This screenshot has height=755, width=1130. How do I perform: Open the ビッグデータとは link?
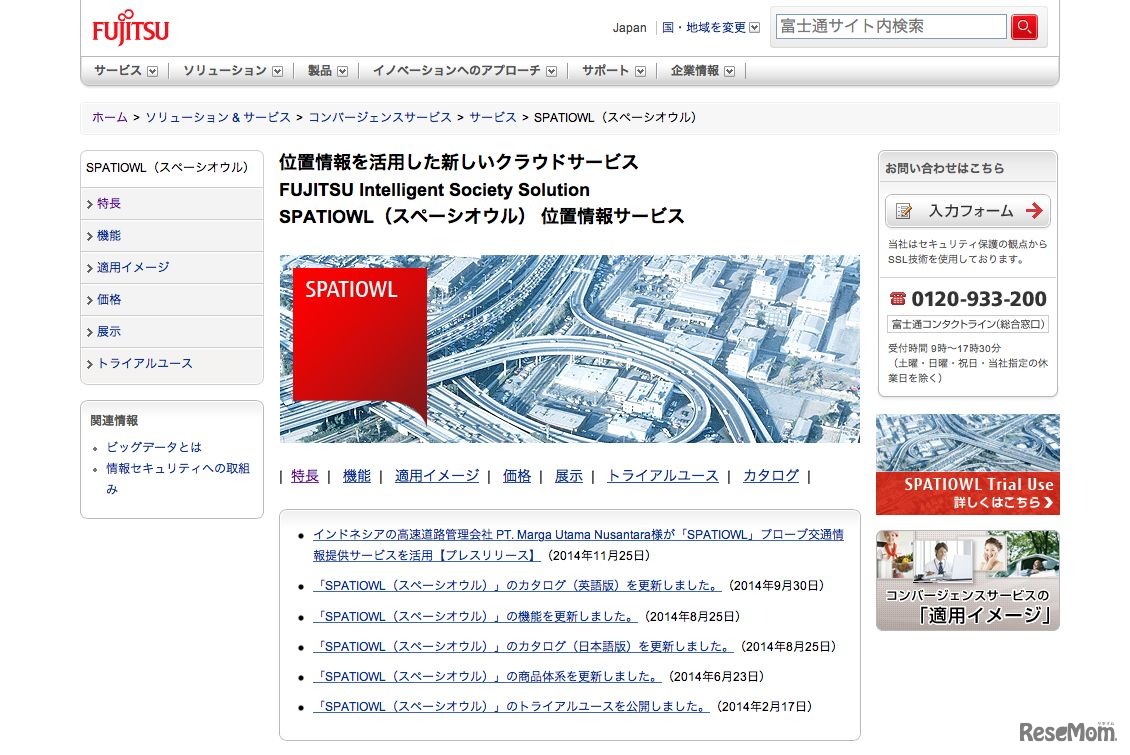[156, 447]
